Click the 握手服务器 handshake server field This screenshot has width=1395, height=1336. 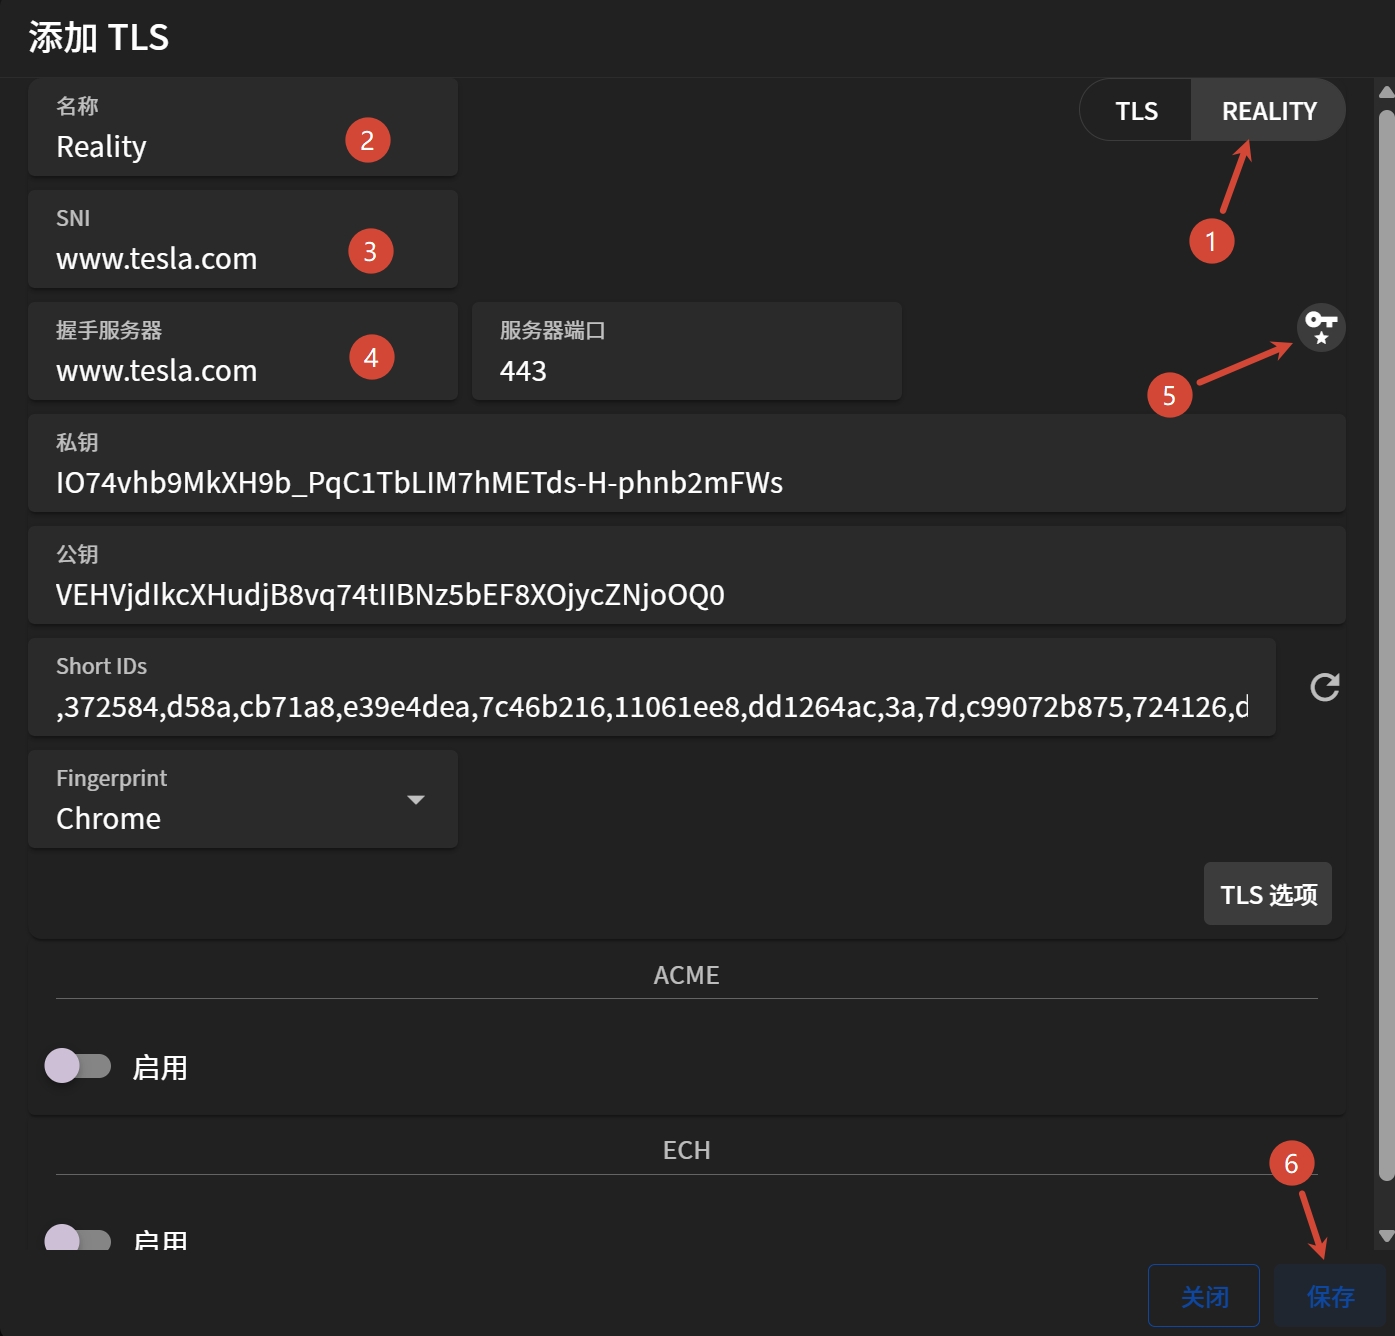pos(190,371)
